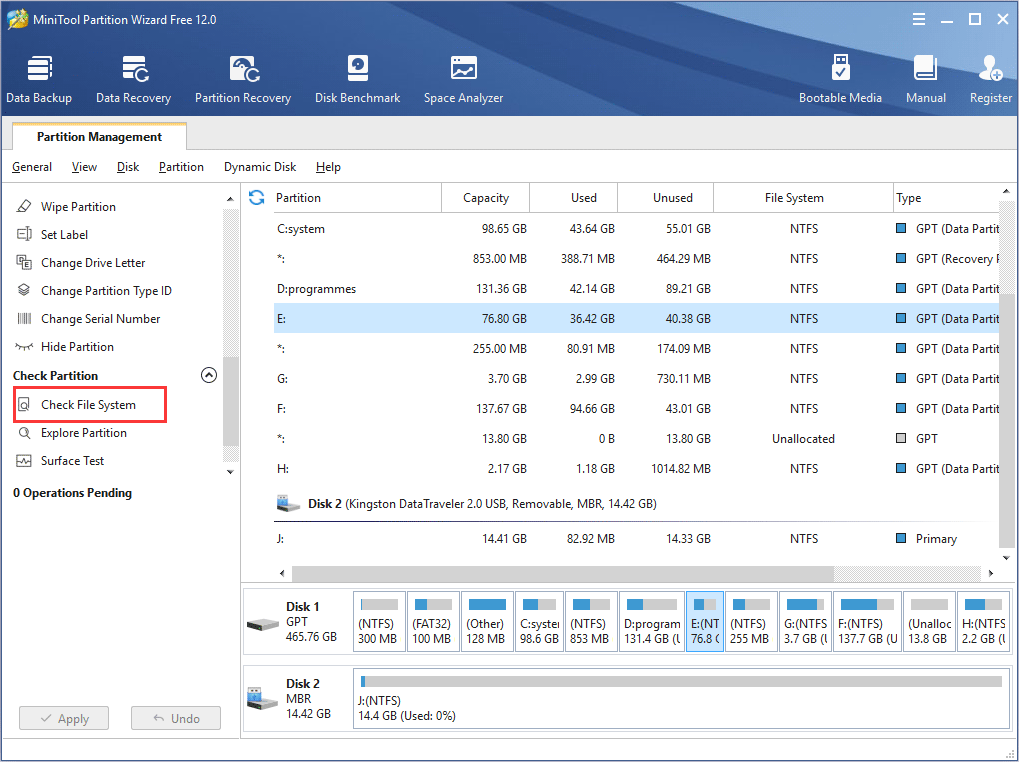
Task: Click the partition list scroll-right arrow
Action: (x=990, y=573)
